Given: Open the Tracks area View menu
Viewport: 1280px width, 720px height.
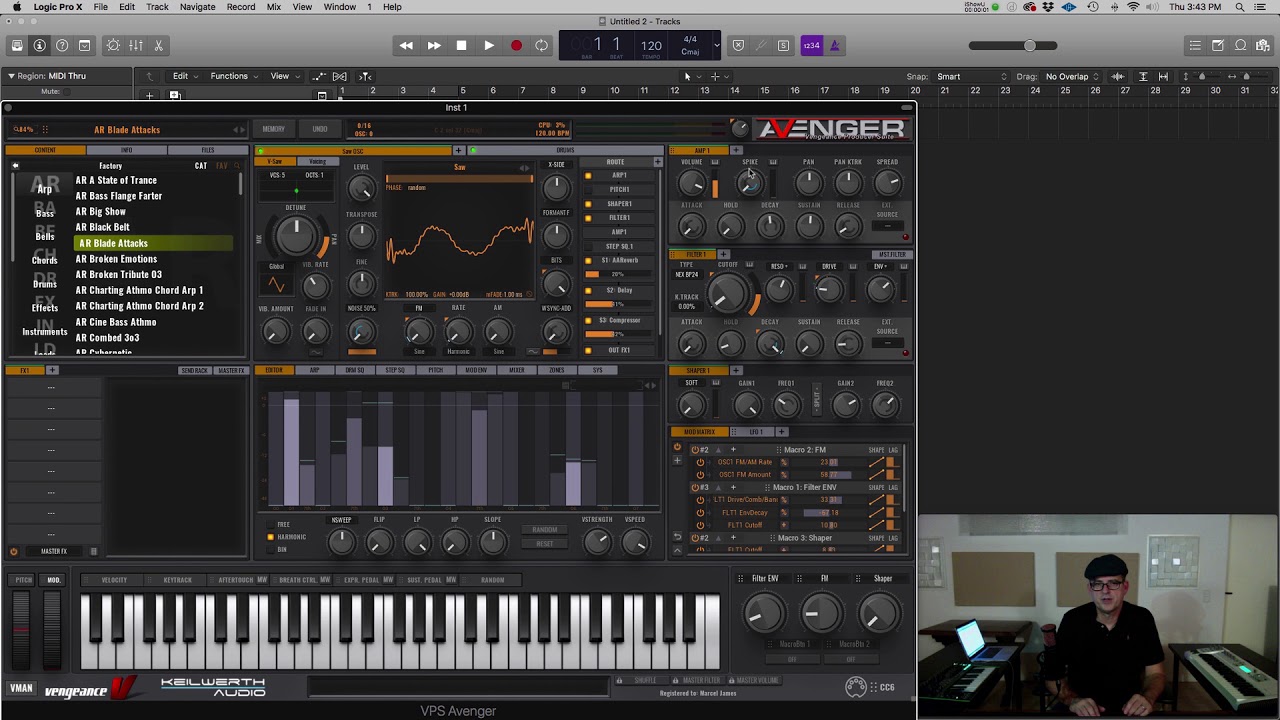Looking at the screenshot, I should 284,76.
